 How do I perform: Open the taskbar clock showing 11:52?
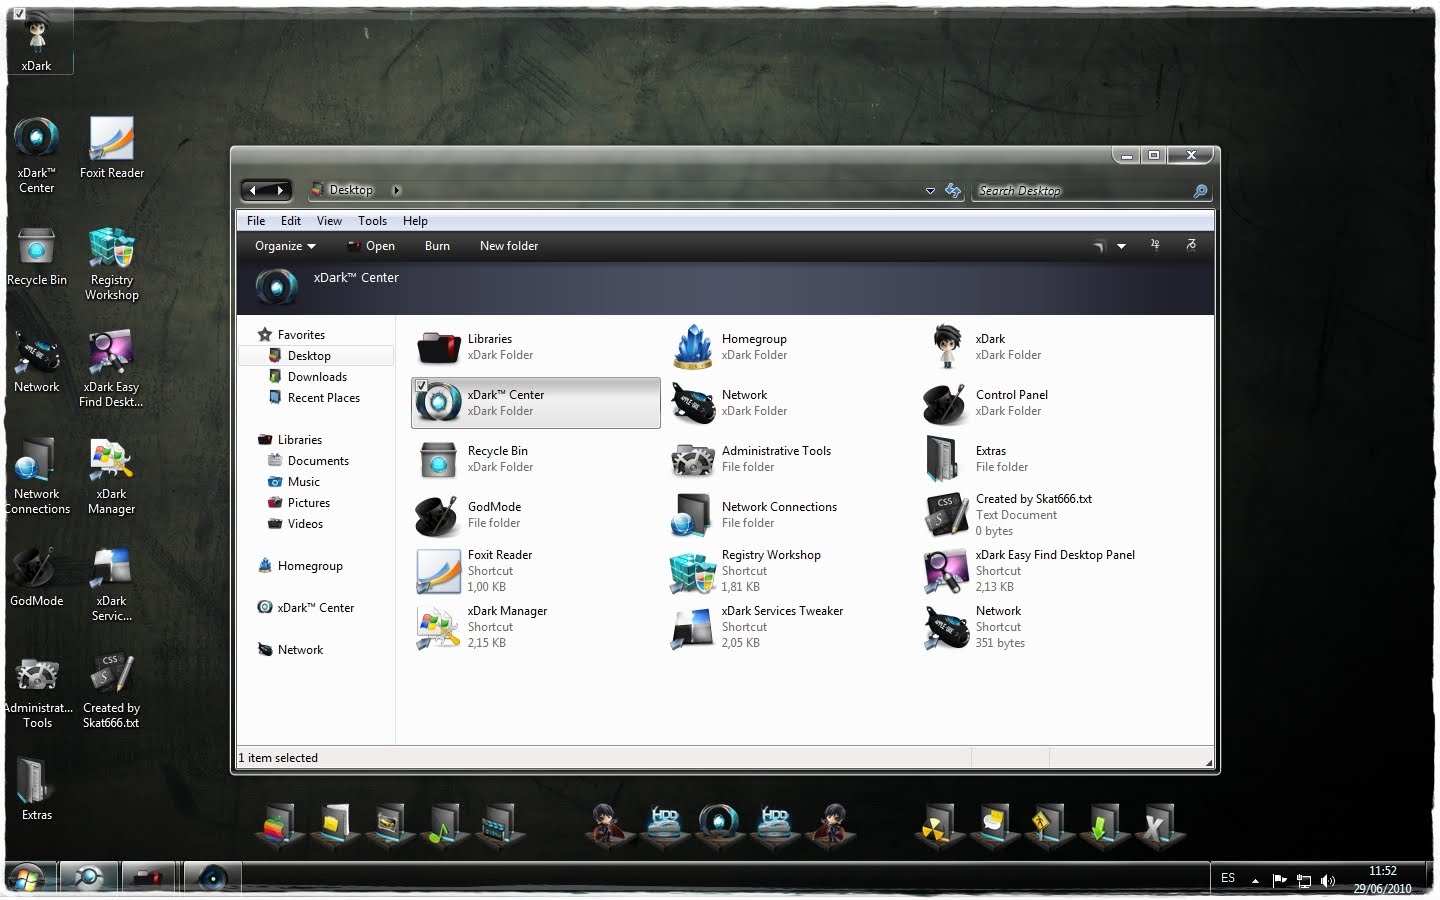pos(1382,879)
